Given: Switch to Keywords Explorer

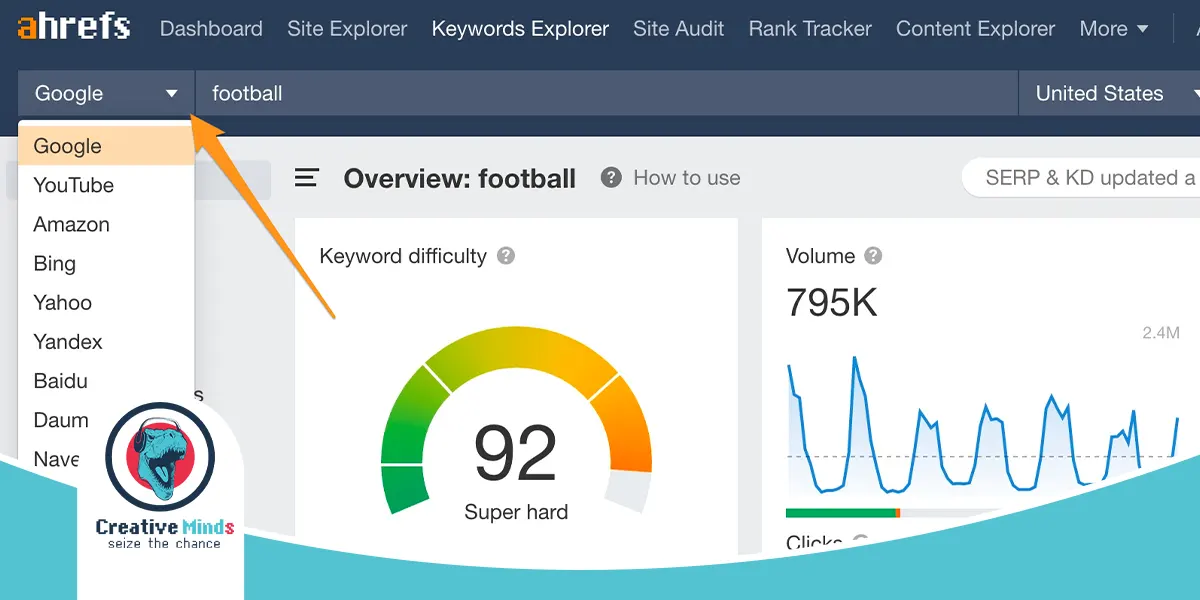Looking at the screenshot, I should point(520,29).
